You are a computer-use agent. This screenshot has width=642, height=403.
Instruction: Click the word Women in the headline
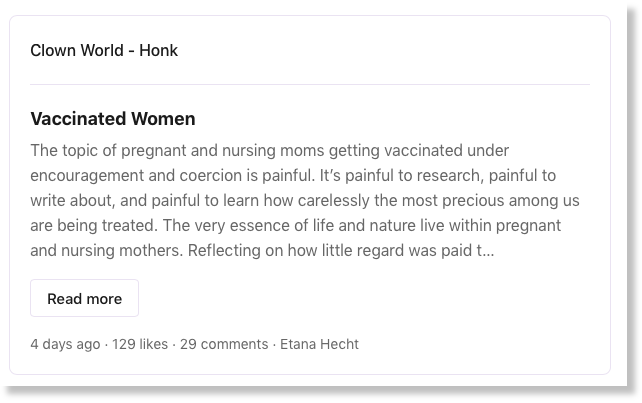point(163,119)
